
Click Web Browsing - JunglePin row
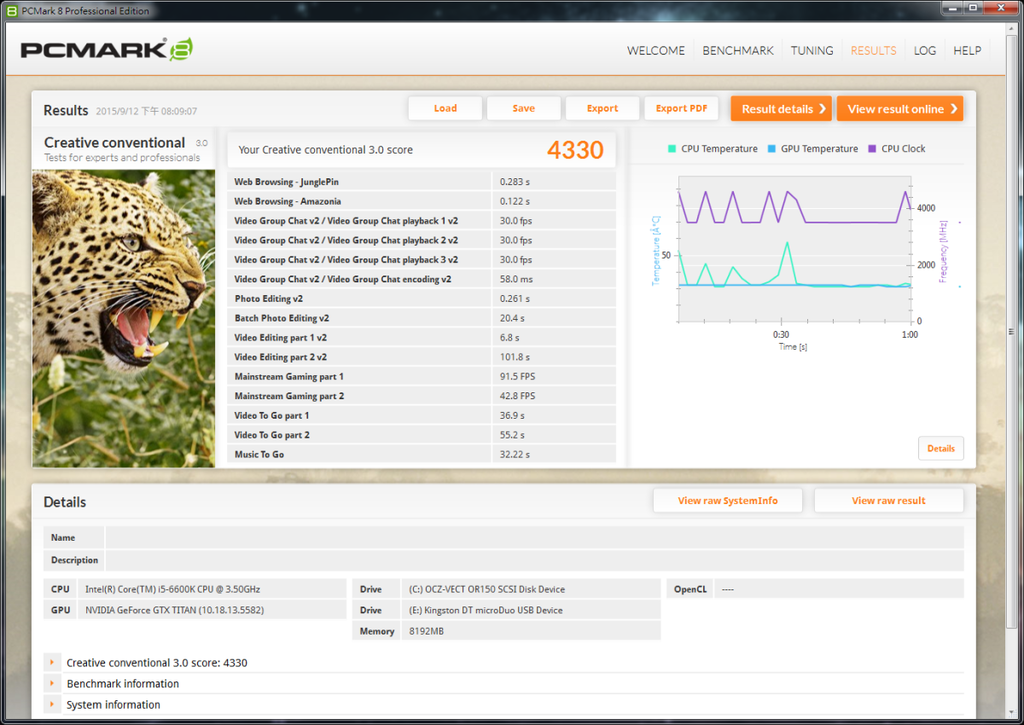(x=421, y=182)
